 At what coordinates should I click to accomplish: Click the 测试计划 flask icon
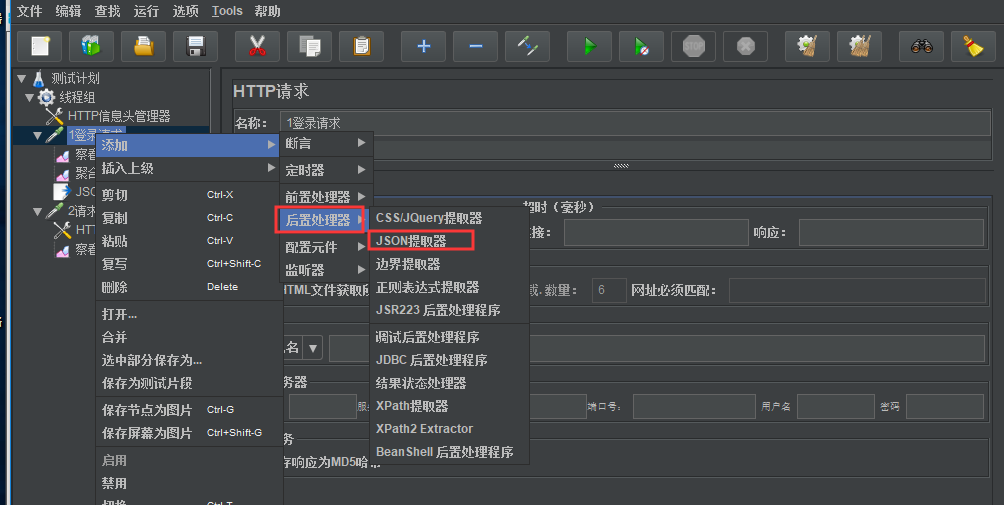point(38,79)
